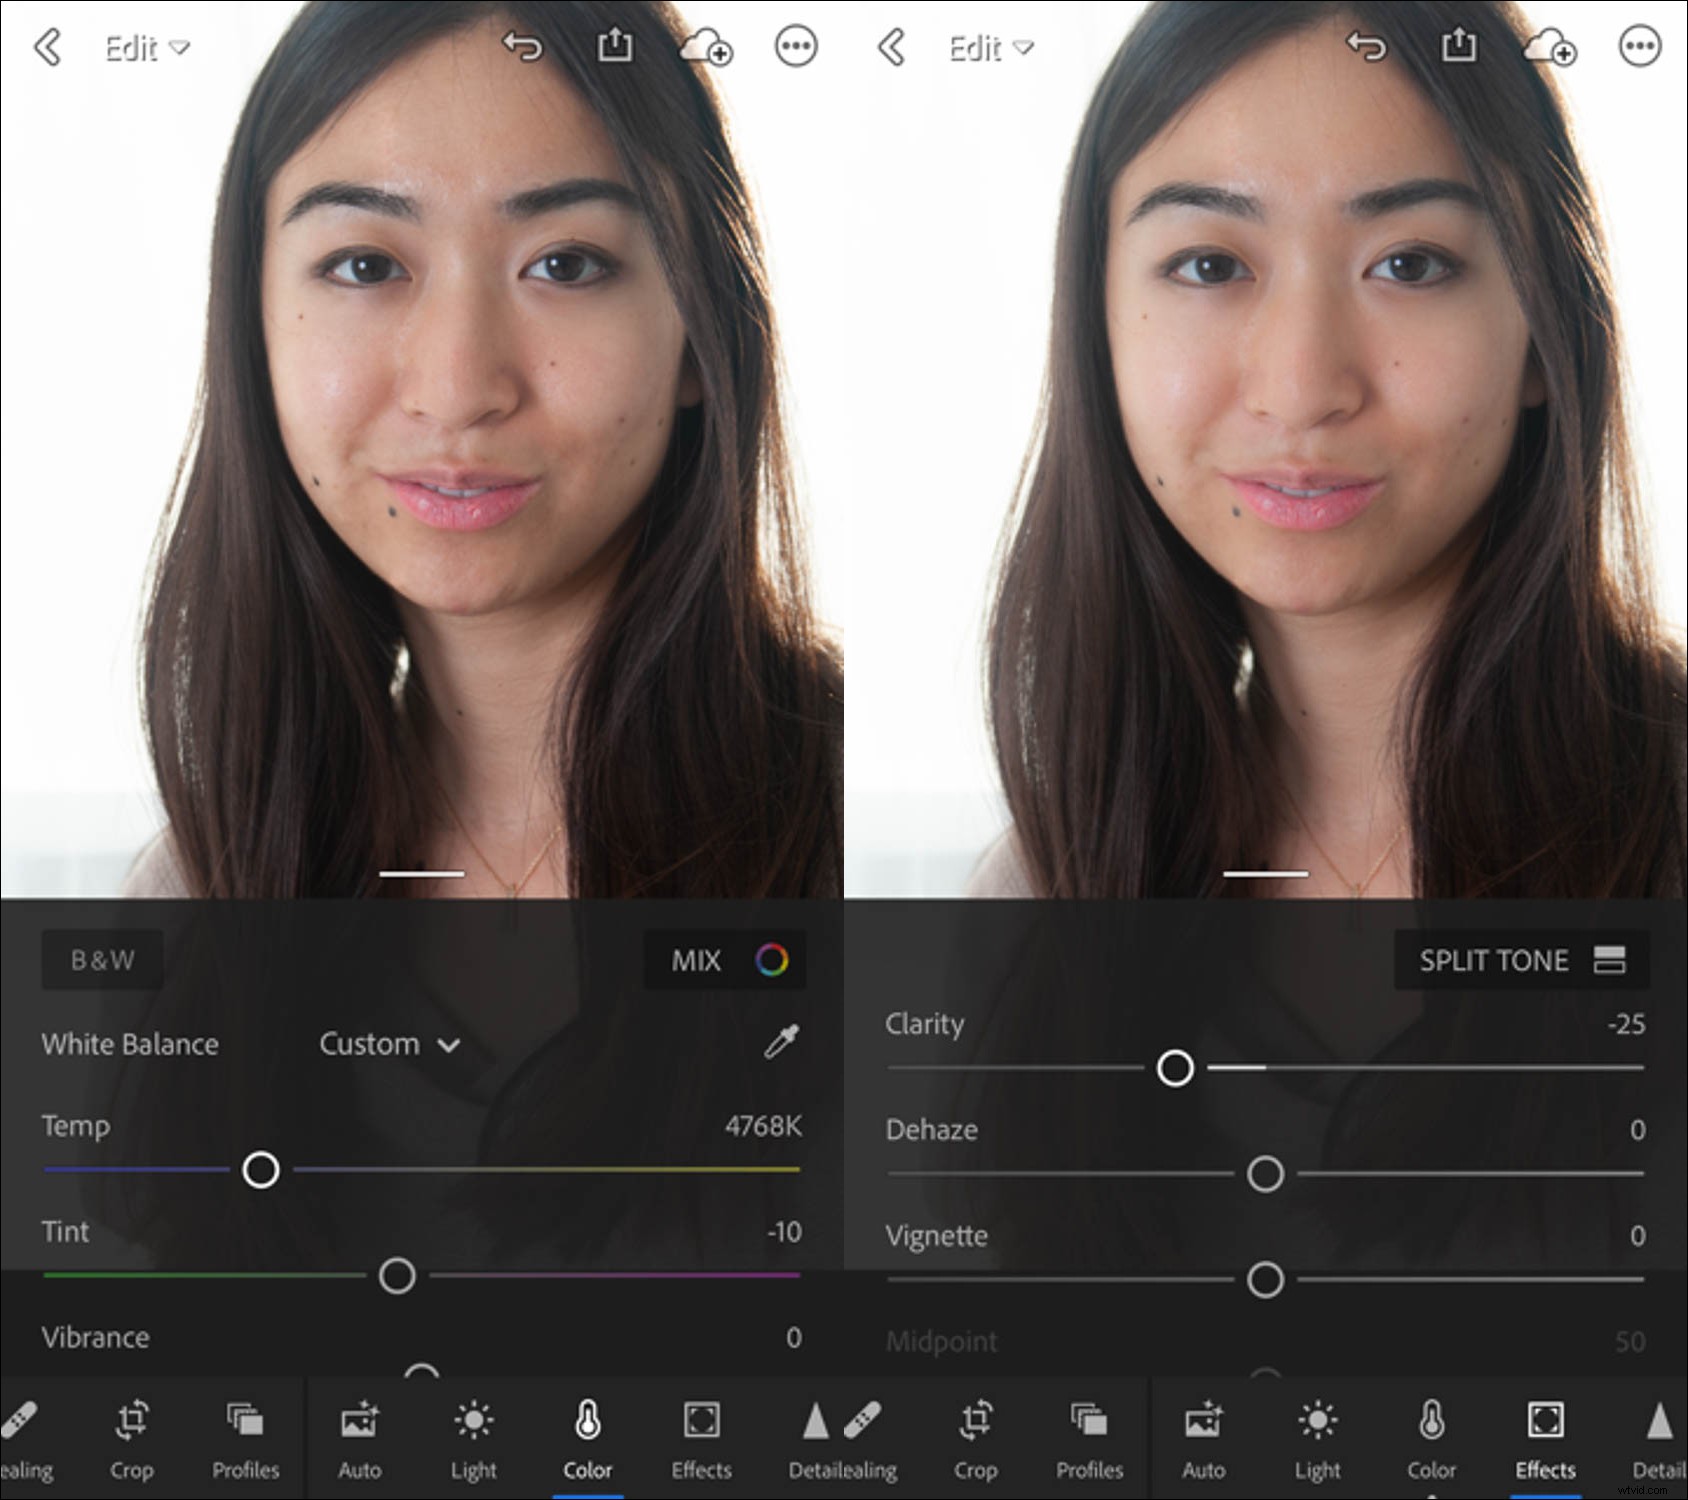
Task: Open the Edit view dropdown
Action: click(146, 47)
